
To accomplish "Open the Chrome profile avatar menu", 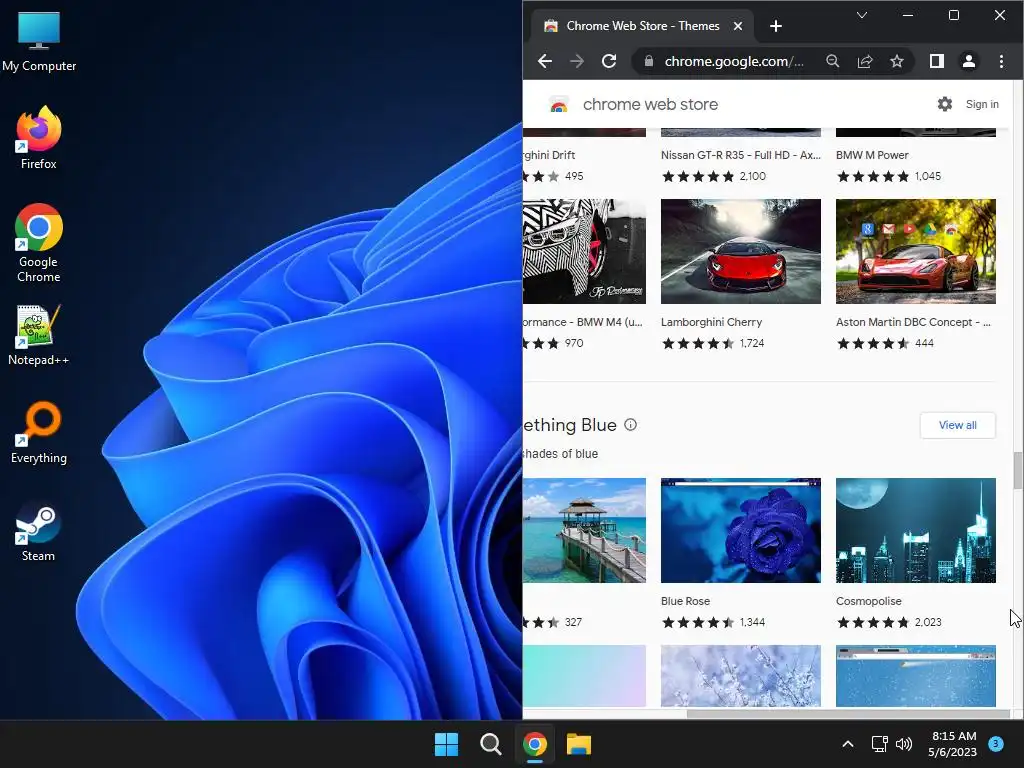I will point(968,61).
